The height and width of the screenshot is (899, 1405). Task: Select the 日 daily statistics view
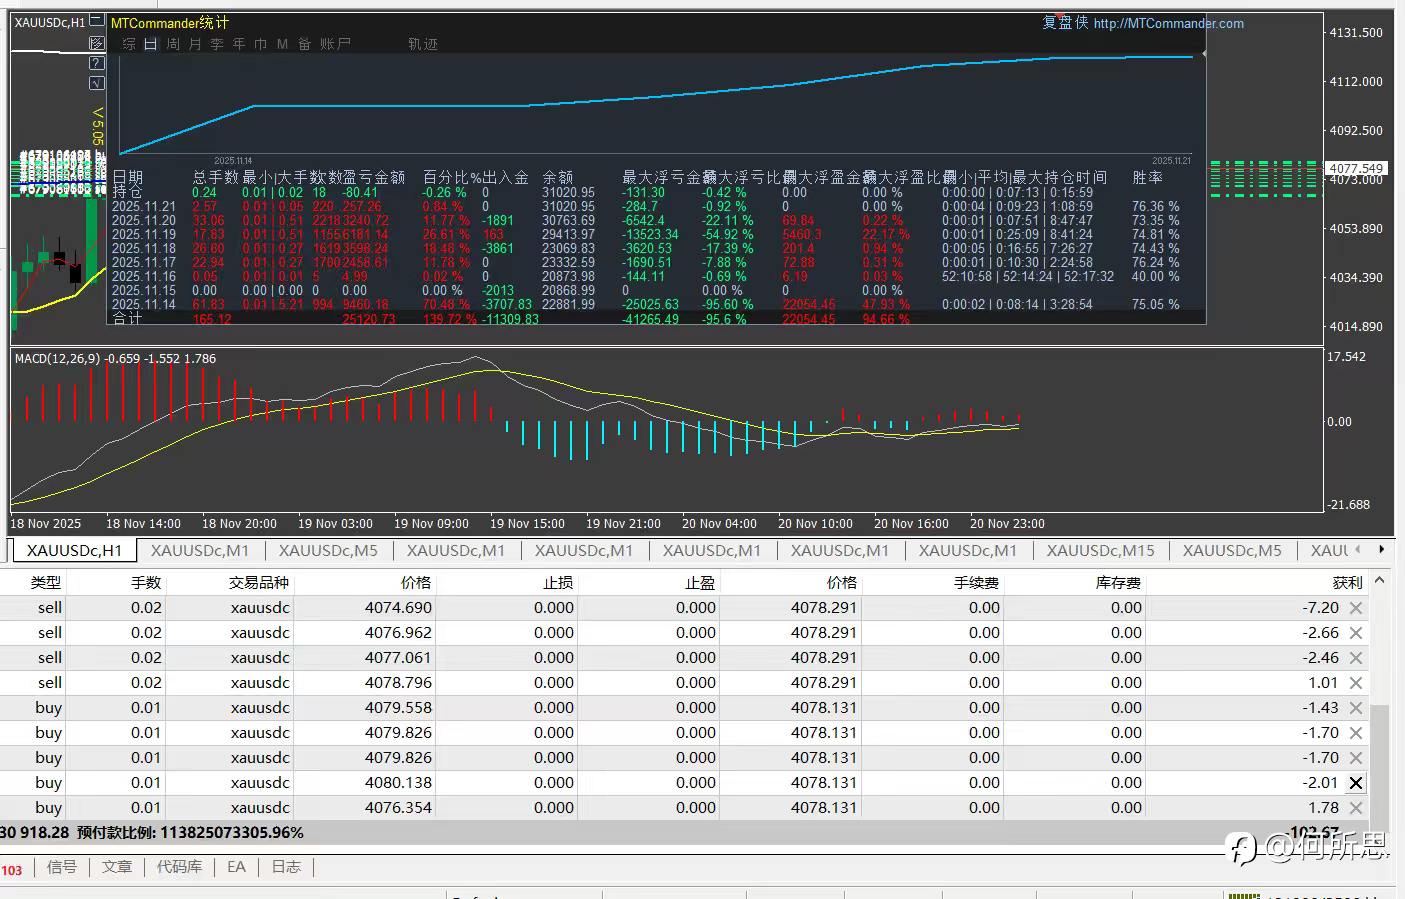(x=150, y=44)
